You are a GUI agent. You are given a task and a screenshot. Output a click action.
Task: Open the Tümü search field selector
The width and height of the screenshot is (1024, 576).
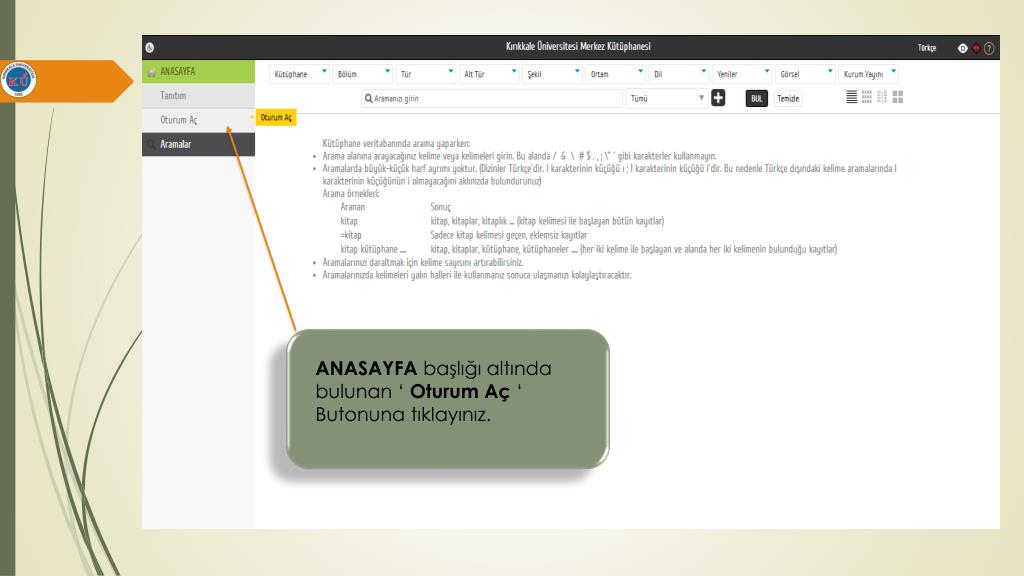tap(667, 99)
